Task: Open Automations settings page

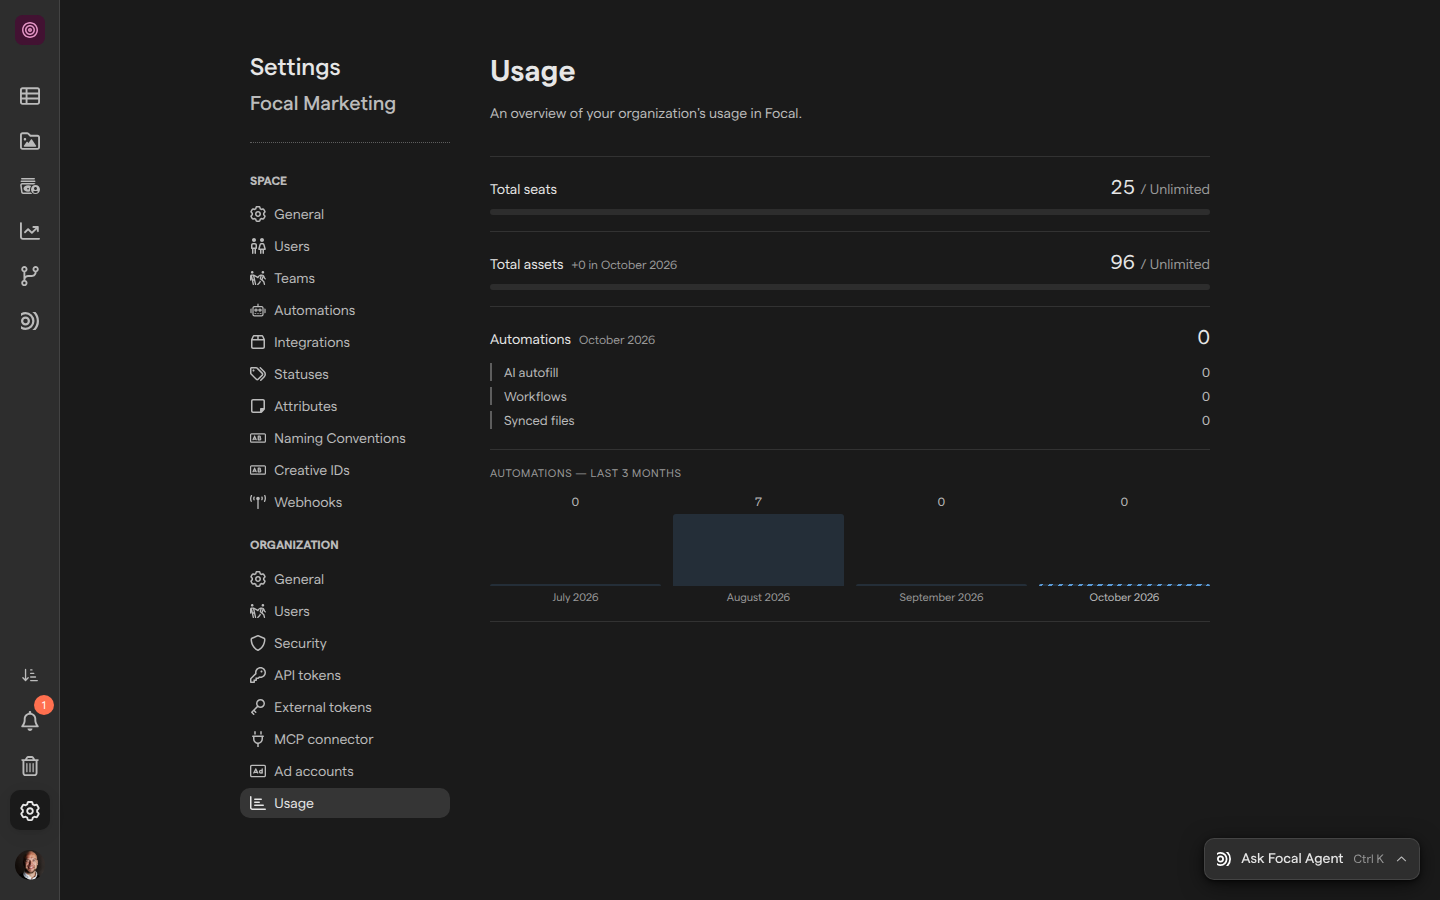Action: (x=345, y=310)
